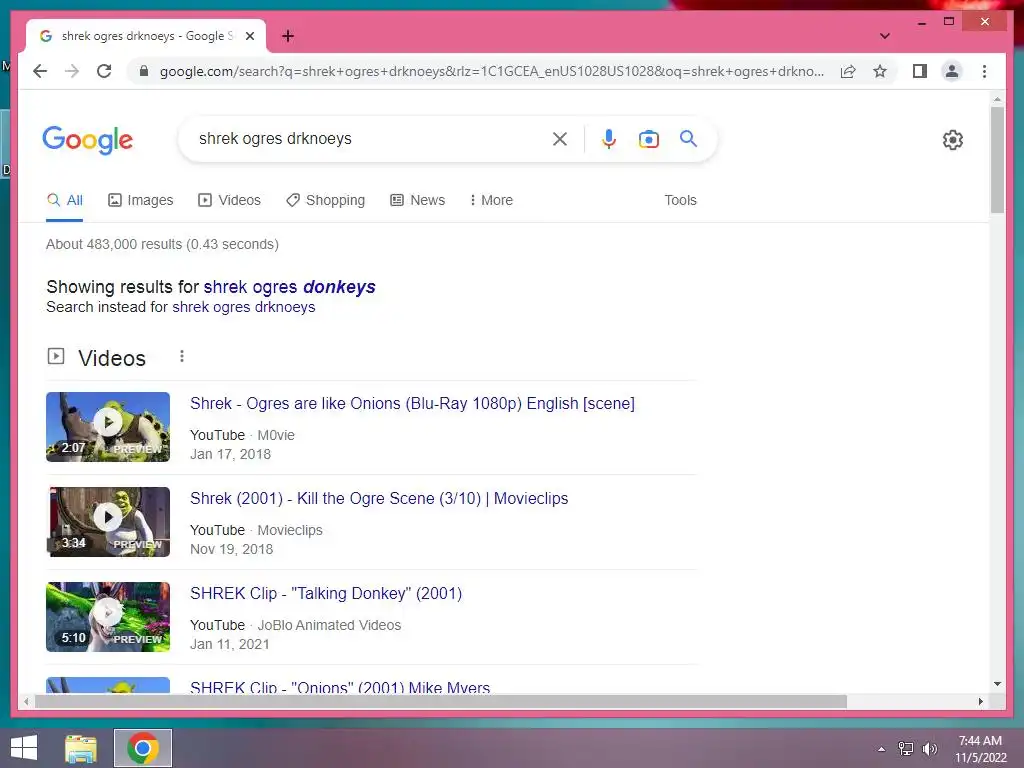This screenshot has width=1024, height=768.
Task: Play the Kill the Ogre Scene thumbnail
Action: (108, 522)
